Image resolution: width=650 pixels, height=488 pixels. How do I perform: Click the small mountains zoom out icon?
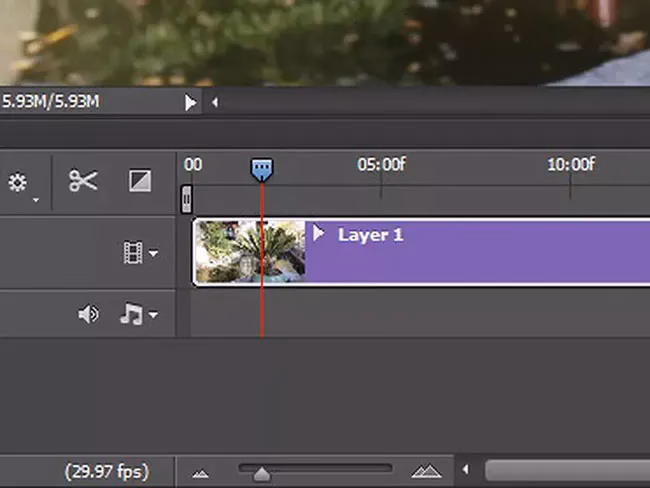tap(200, 471)
